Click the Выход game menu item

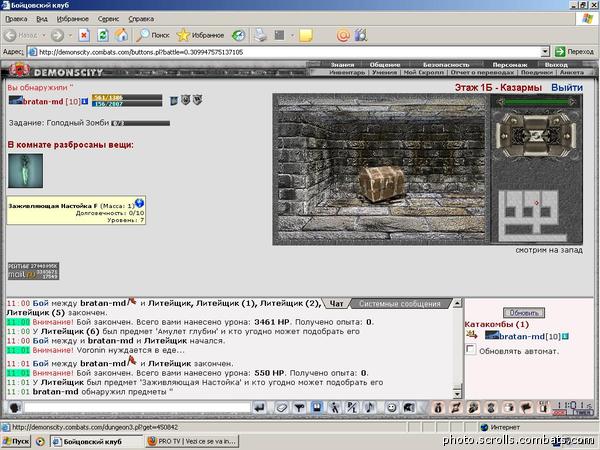[556, 65]
